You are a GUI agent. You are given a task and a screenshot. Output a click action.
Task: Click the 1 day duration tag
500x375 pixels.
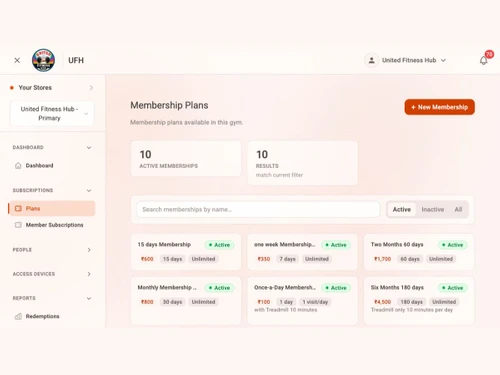[x=286, y=302]
